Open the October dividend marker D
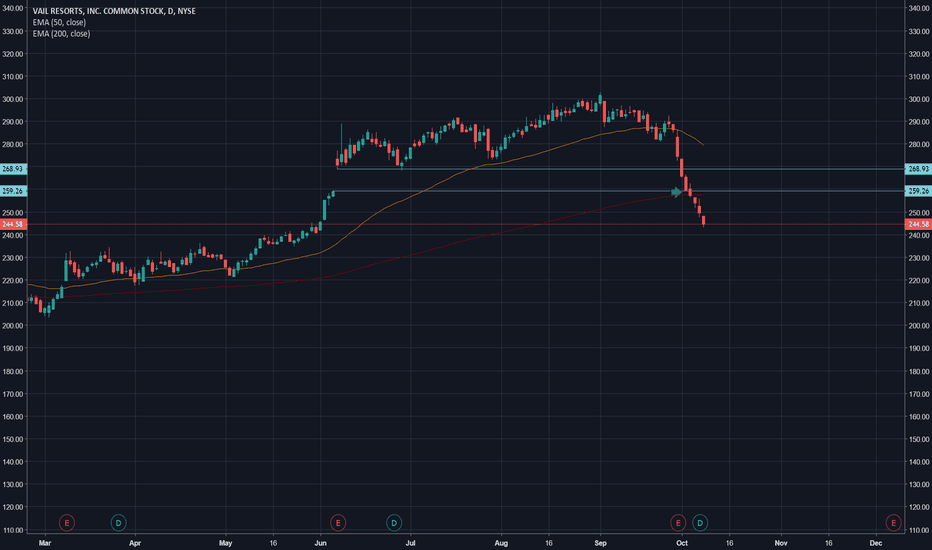The width and height of the screenshot is (932, 550). coord(700,523)
